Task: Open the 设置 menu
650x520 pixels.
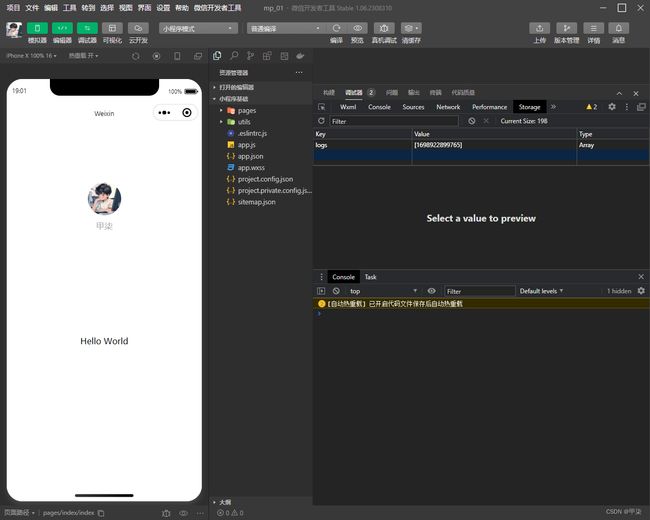Action: coord(163,7)
